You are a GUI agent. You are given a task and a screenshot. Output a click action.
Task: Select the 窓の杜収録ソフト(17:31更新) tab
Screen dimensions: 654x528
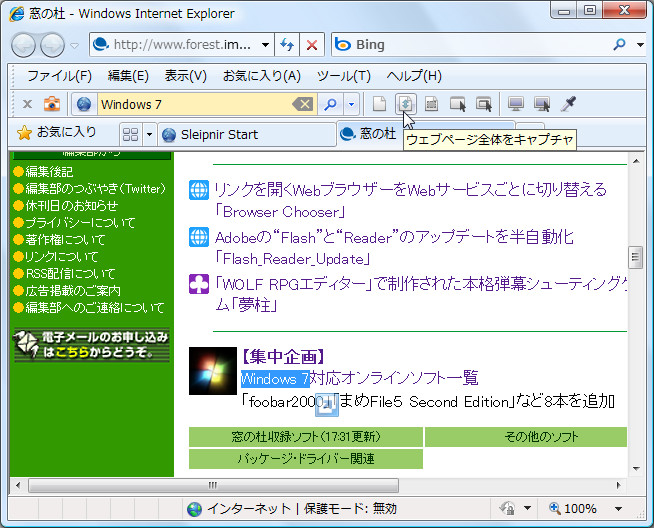pos(306,437)
